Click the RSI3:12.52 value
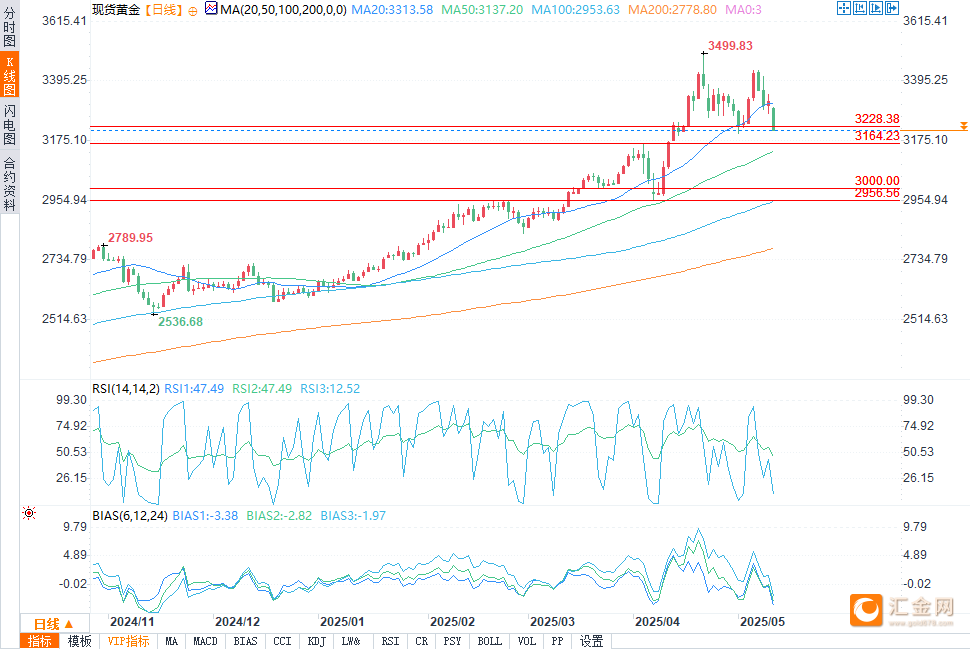 pyautogui.click(x=330, y=389)
